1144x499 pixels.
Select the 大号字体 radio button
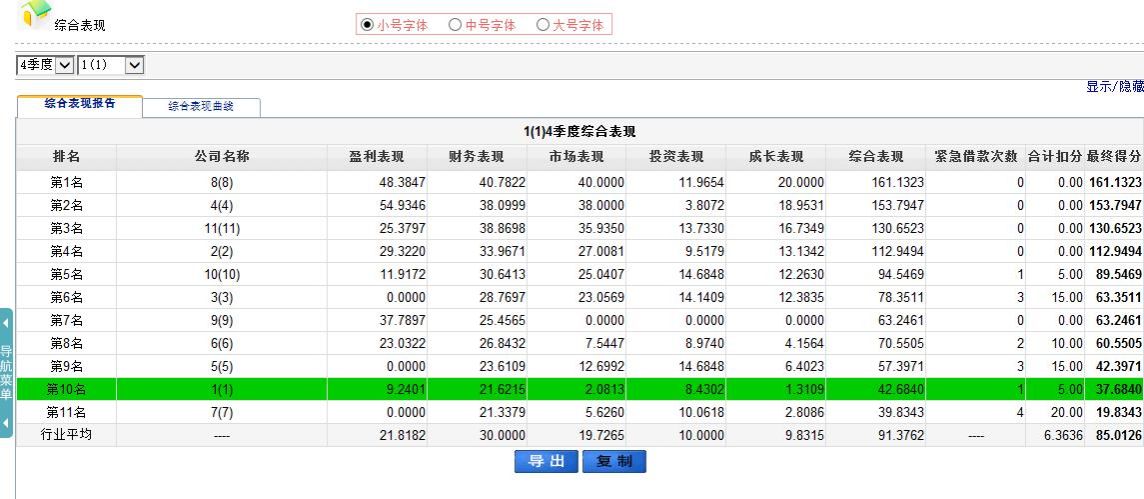(x=543, y=25)
